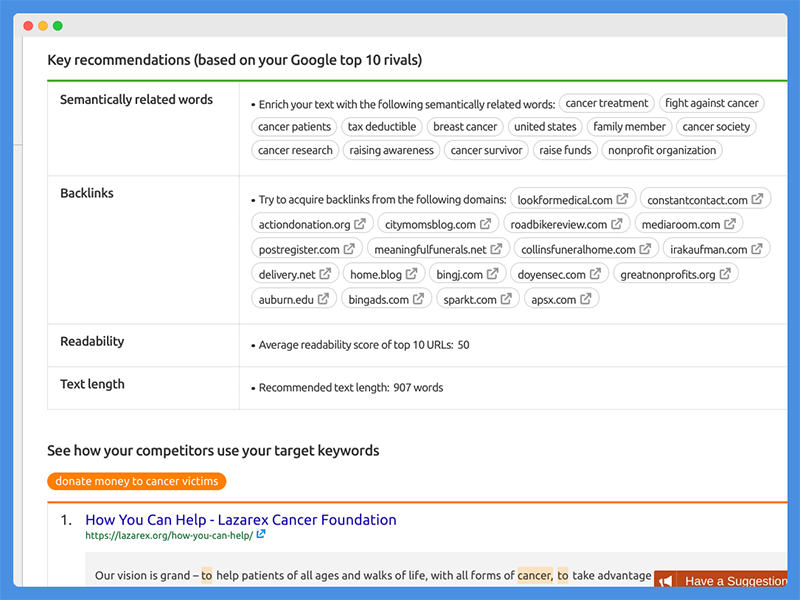This screenshot has height=600, width=800.
Task: Click the 'fight against cancer' keyword tag
Action: tap(712, 103)
